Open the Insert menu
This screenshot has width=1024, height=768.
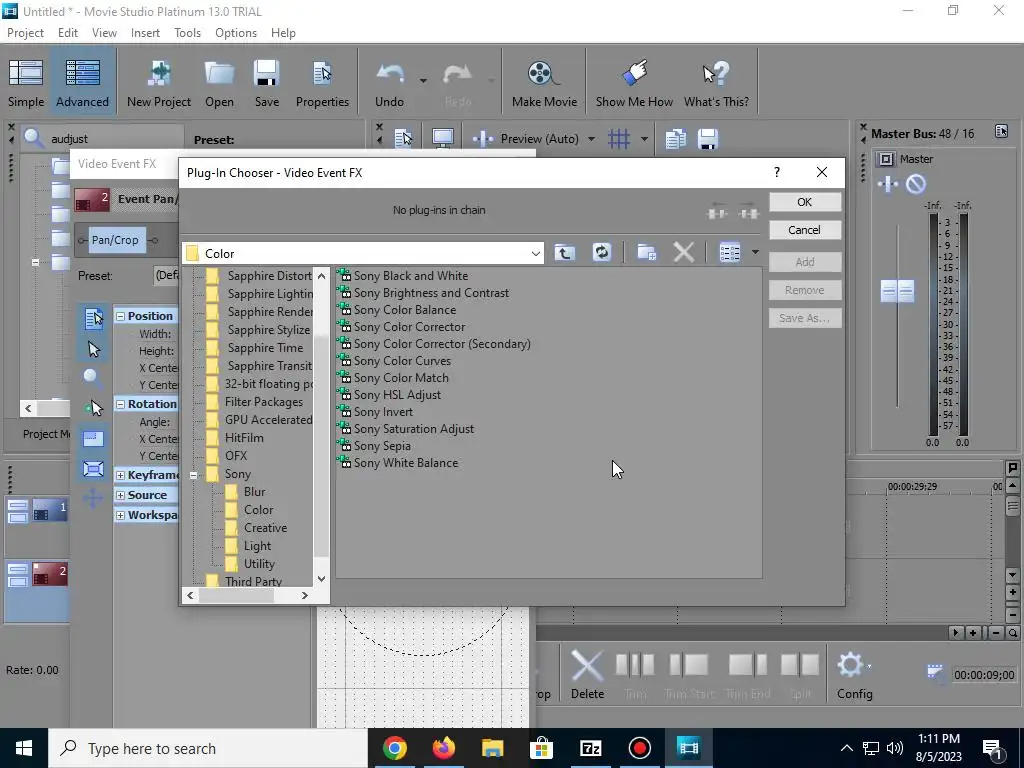(145, 33)
